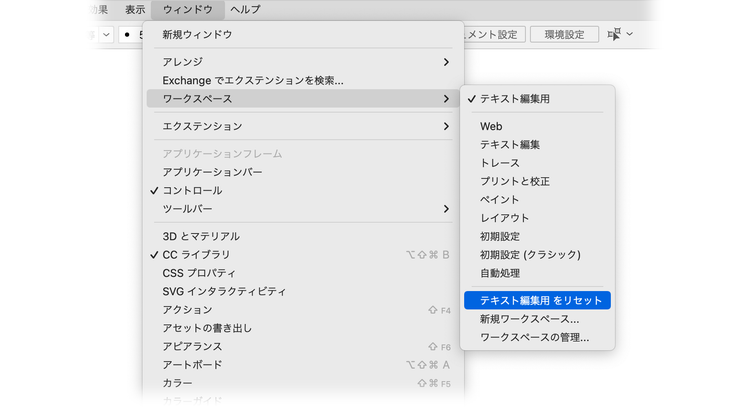Click the document settings button (…メント設定)
The height and width of the screenshot is (407, 750).
pos(491,34)
